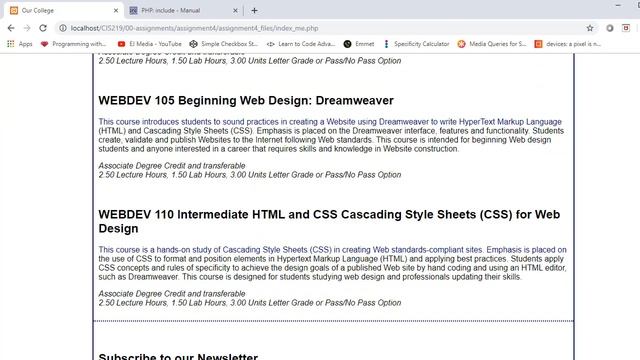The height and width of the screenshot is (360, 640).
Task: Reload the current page
Action: click(x=43, y=28)
